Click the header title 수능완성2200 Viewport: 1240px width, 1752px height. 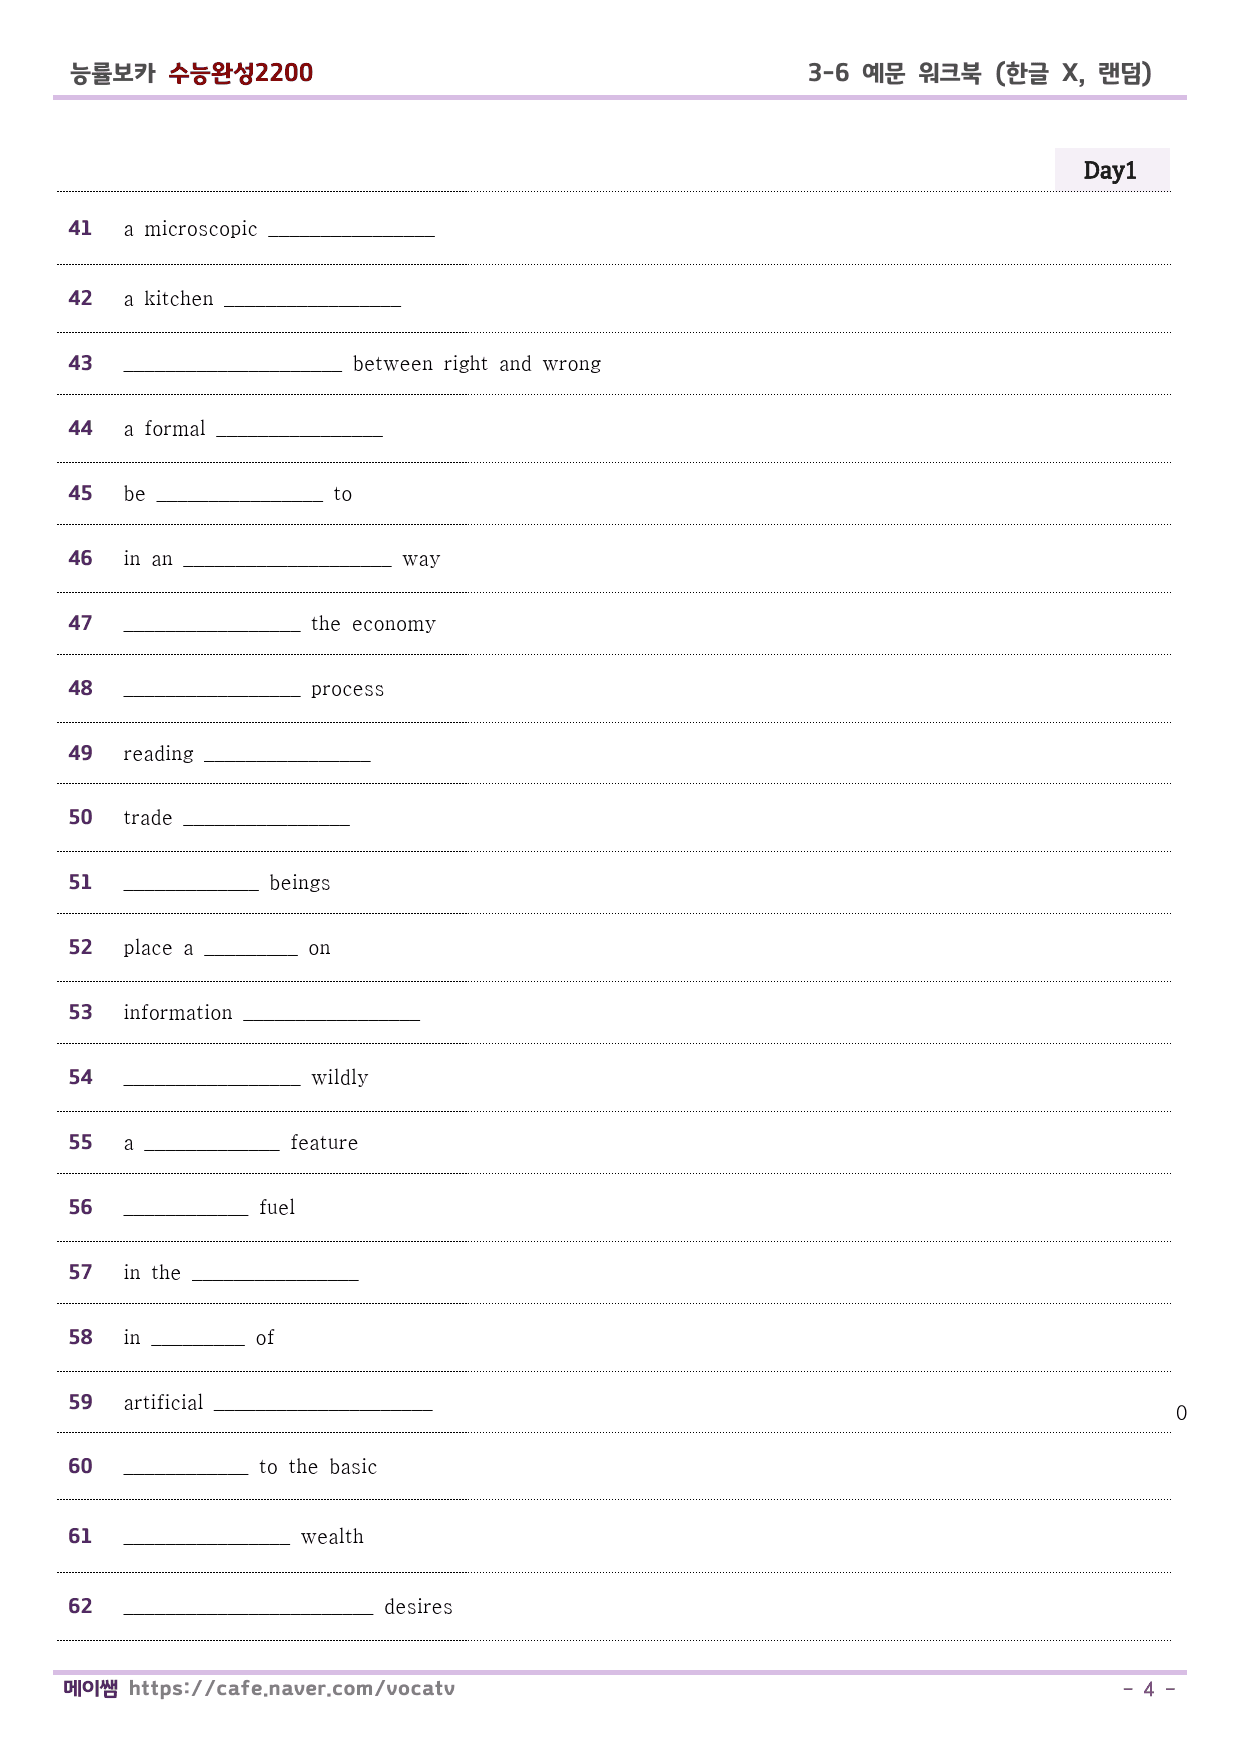pos(241,73)
